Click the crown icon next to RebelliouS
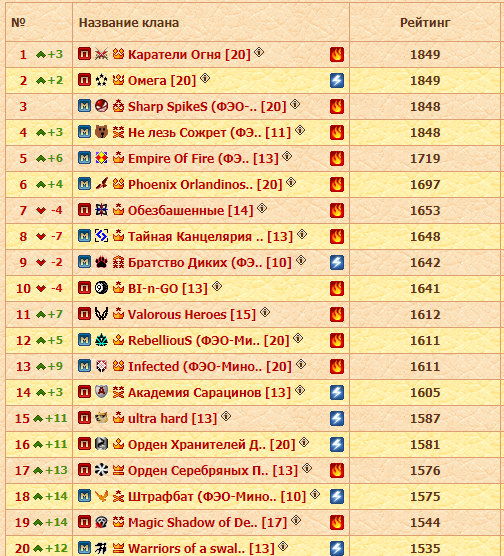504x556 pixels. pos(118,340)
